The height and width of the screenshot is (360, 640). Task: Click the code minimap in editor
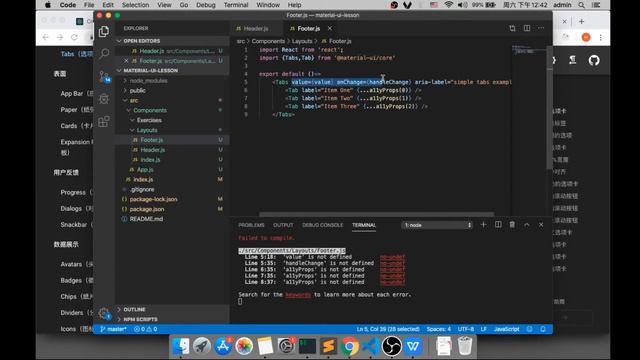coord(529,51)
